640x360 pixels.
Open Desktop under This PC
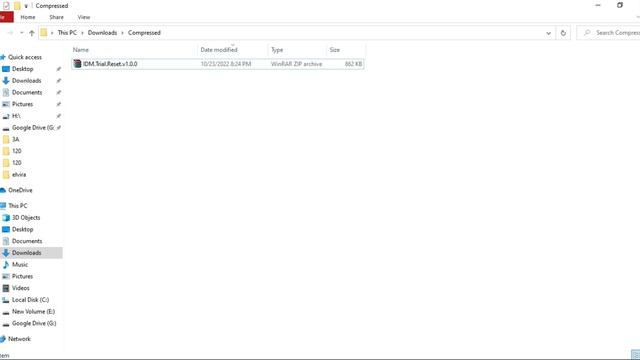coord(22,229)
